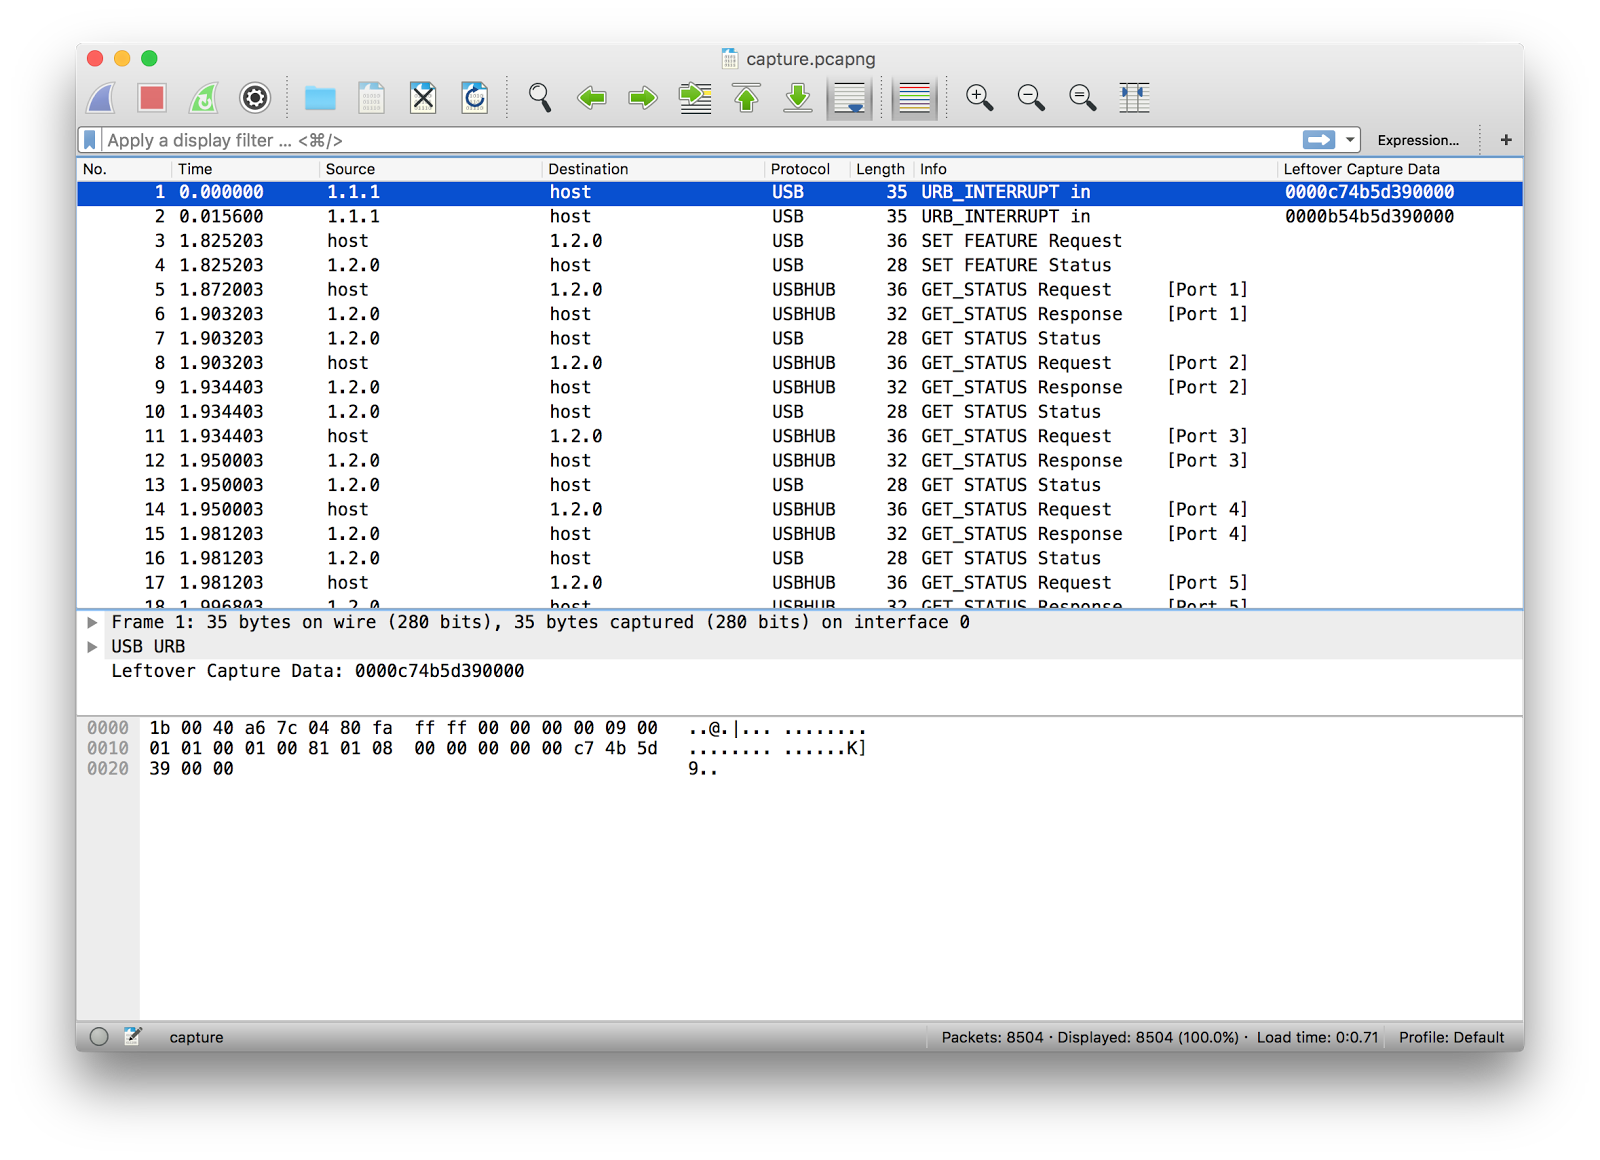Open capture options gear icon

(255, 98)
